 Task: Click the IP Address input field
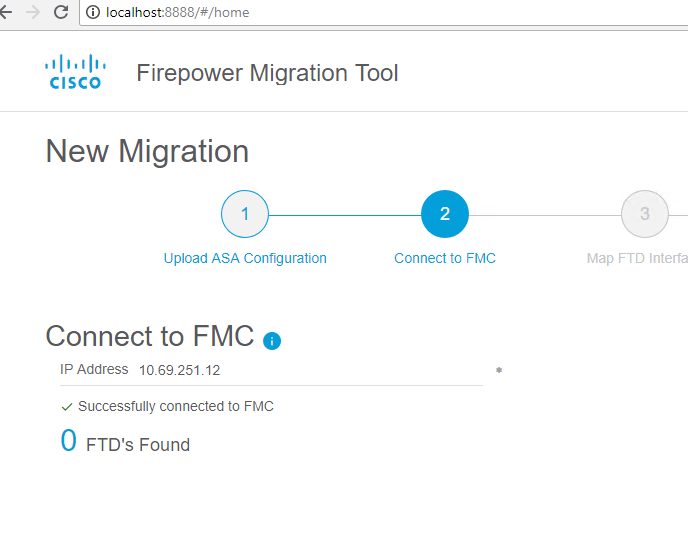pyautogui.click(x=271, y=370)
